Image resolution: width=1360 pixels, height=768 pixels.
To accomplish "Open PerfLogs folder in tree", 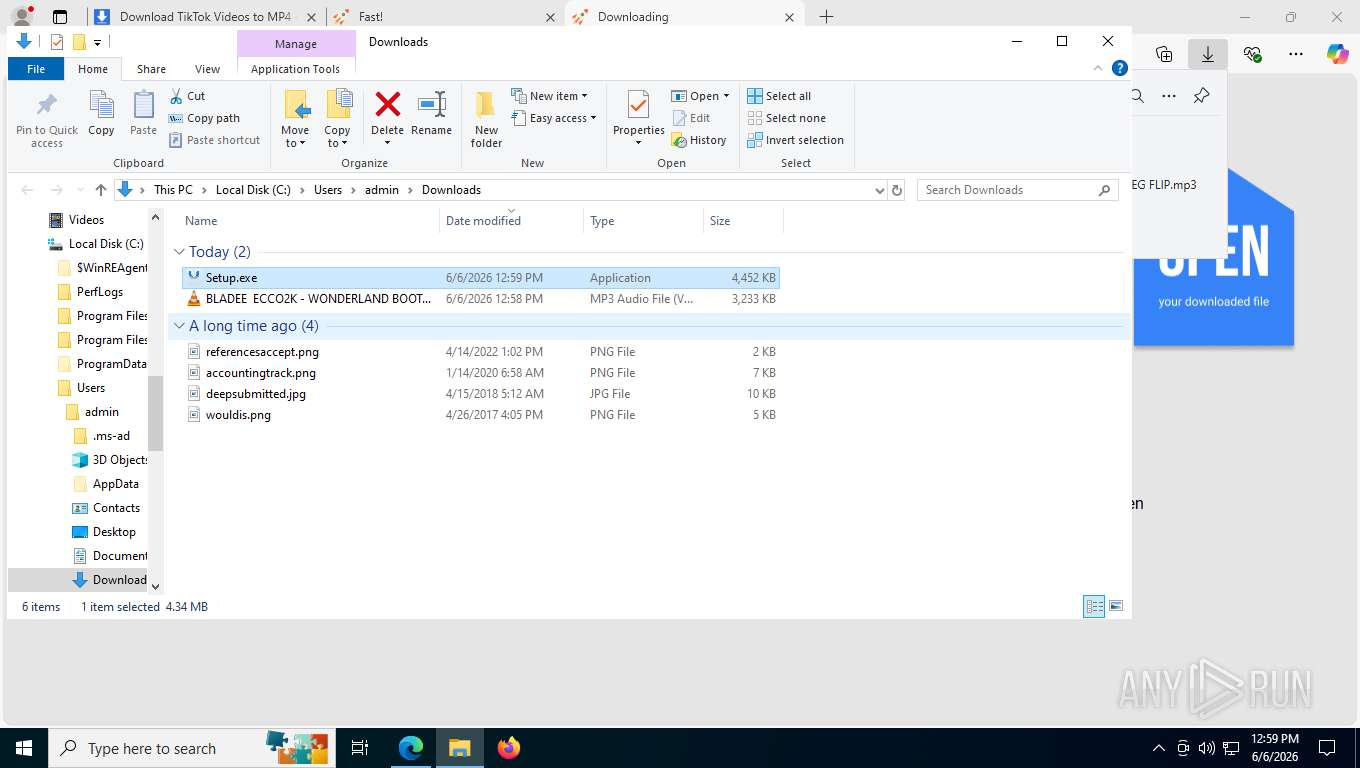I will tap(100, 292).
